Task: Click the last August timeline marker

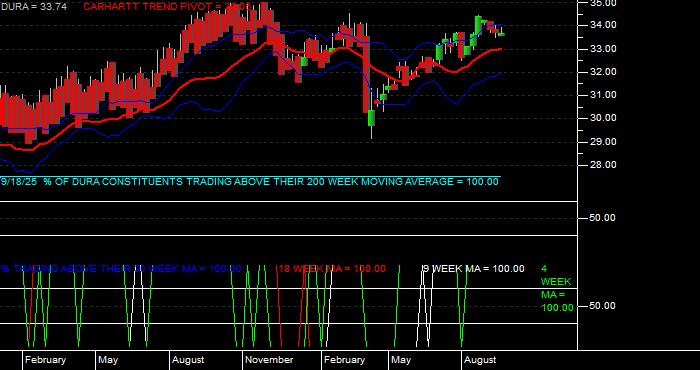Action: 480,360
